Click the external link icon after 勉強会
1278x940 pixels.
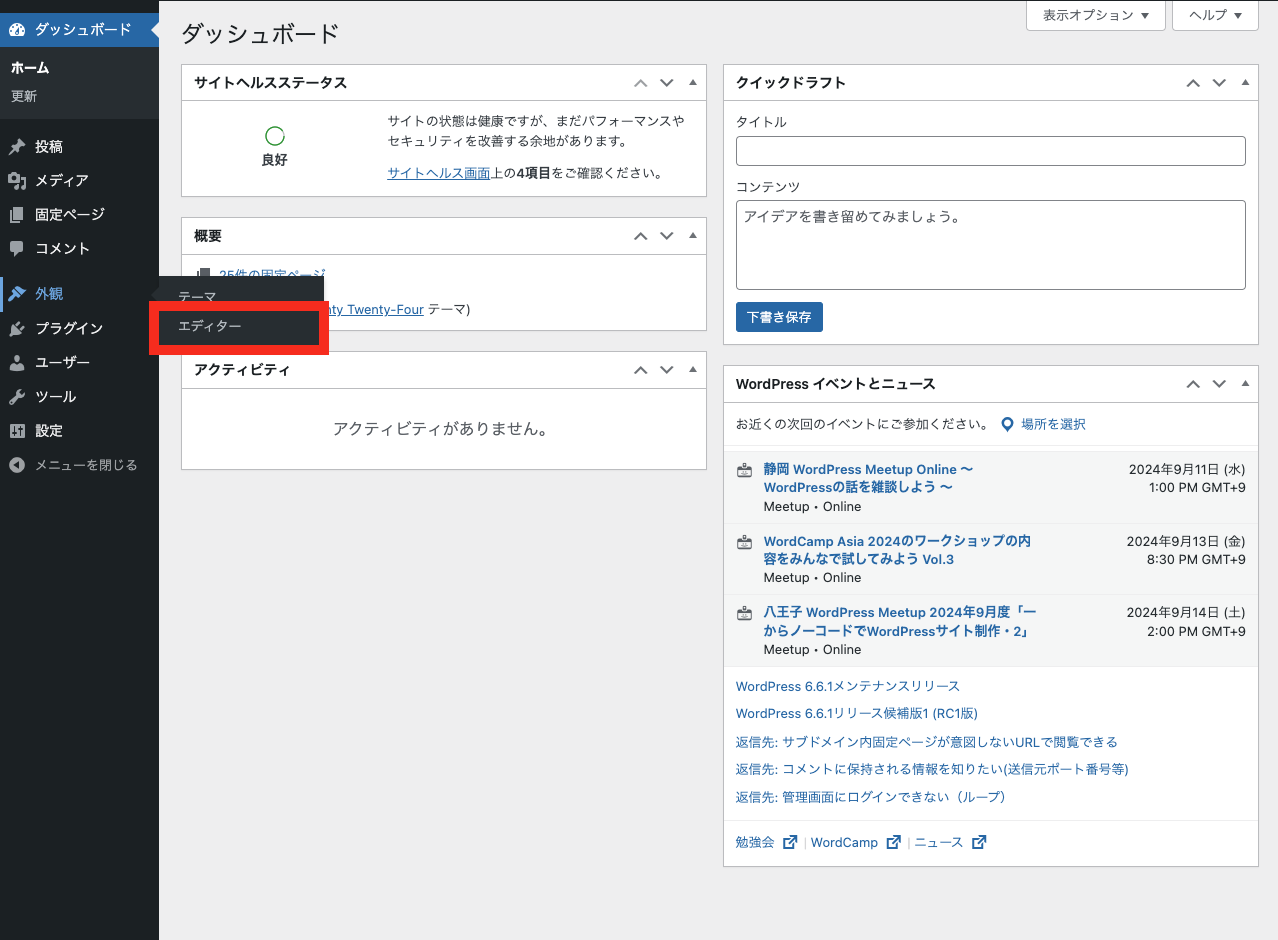click(x=790, y=842)
